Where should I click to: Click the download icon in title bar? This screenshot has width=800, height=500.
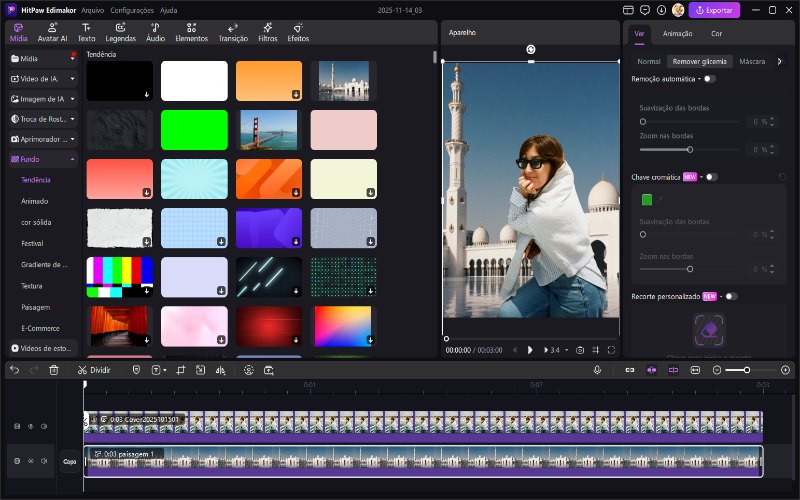tap(661, 10)
